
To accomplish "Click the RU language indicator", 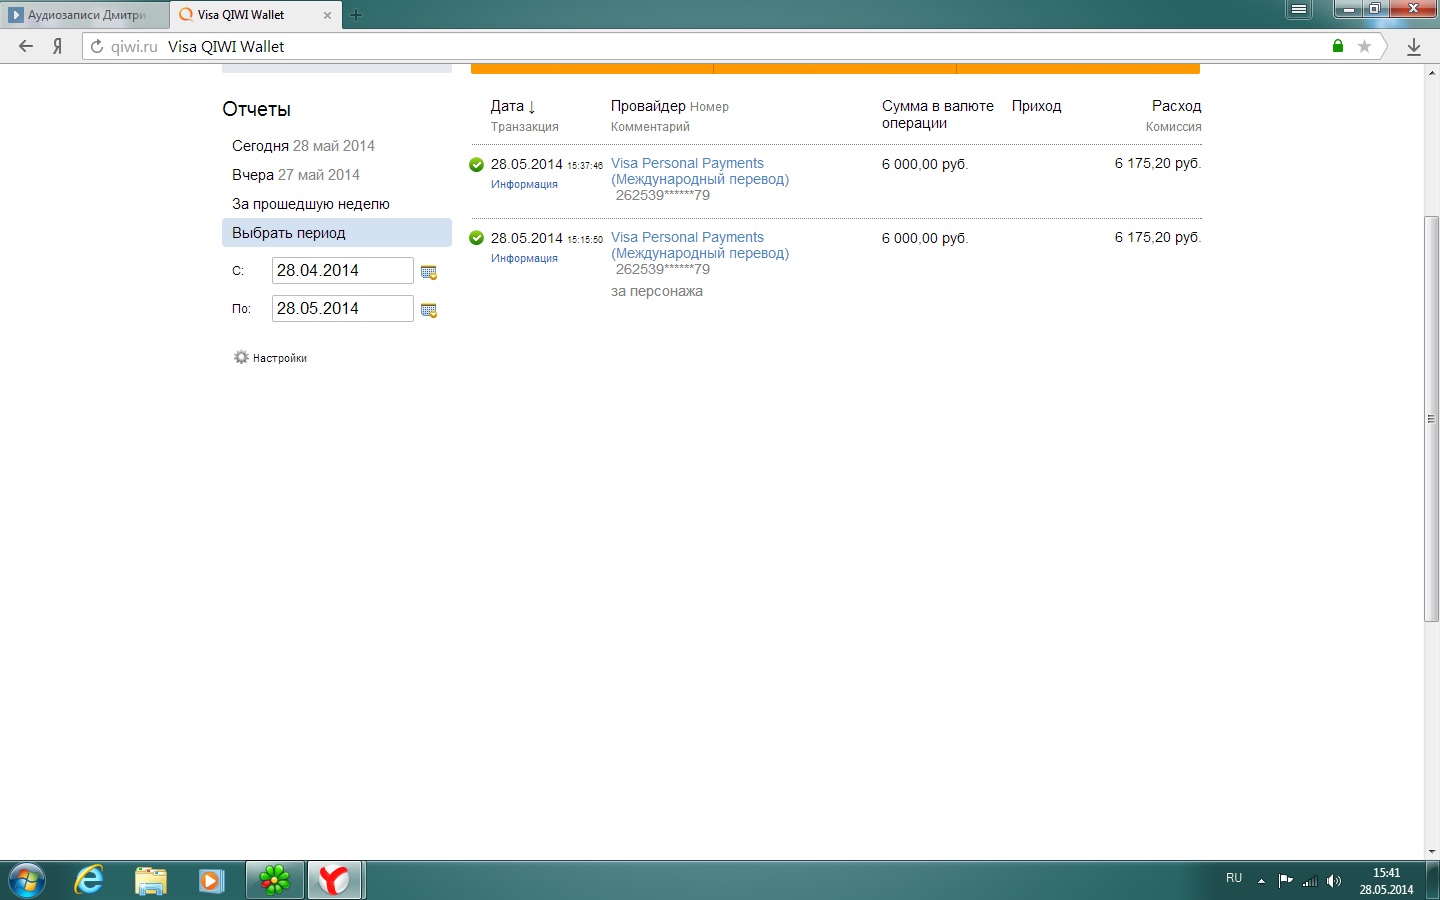I will tap(1234, 878).
